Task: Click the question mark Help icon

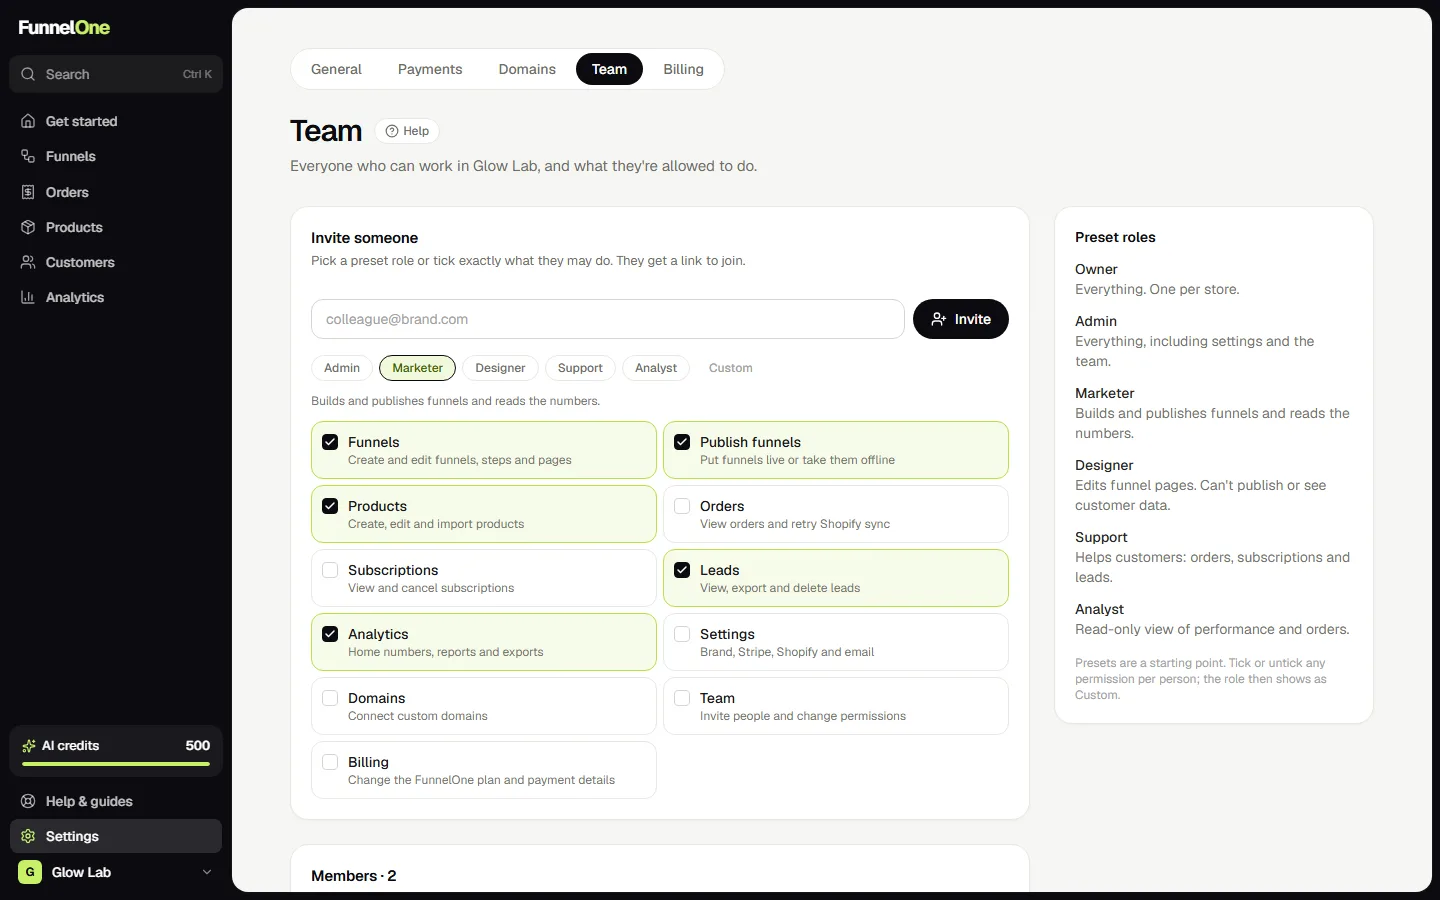Action: 392,131
